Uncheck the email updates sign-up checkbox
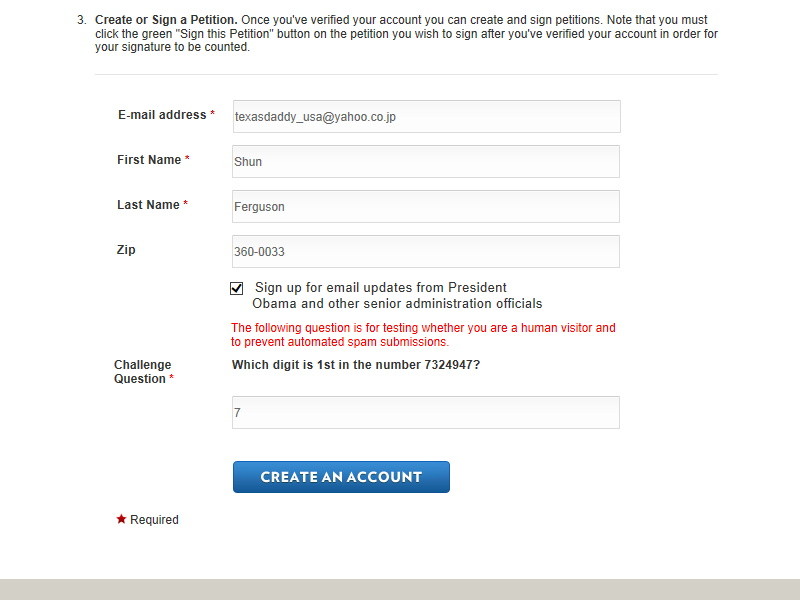This screenshot has height=600, width=800. 237,288
